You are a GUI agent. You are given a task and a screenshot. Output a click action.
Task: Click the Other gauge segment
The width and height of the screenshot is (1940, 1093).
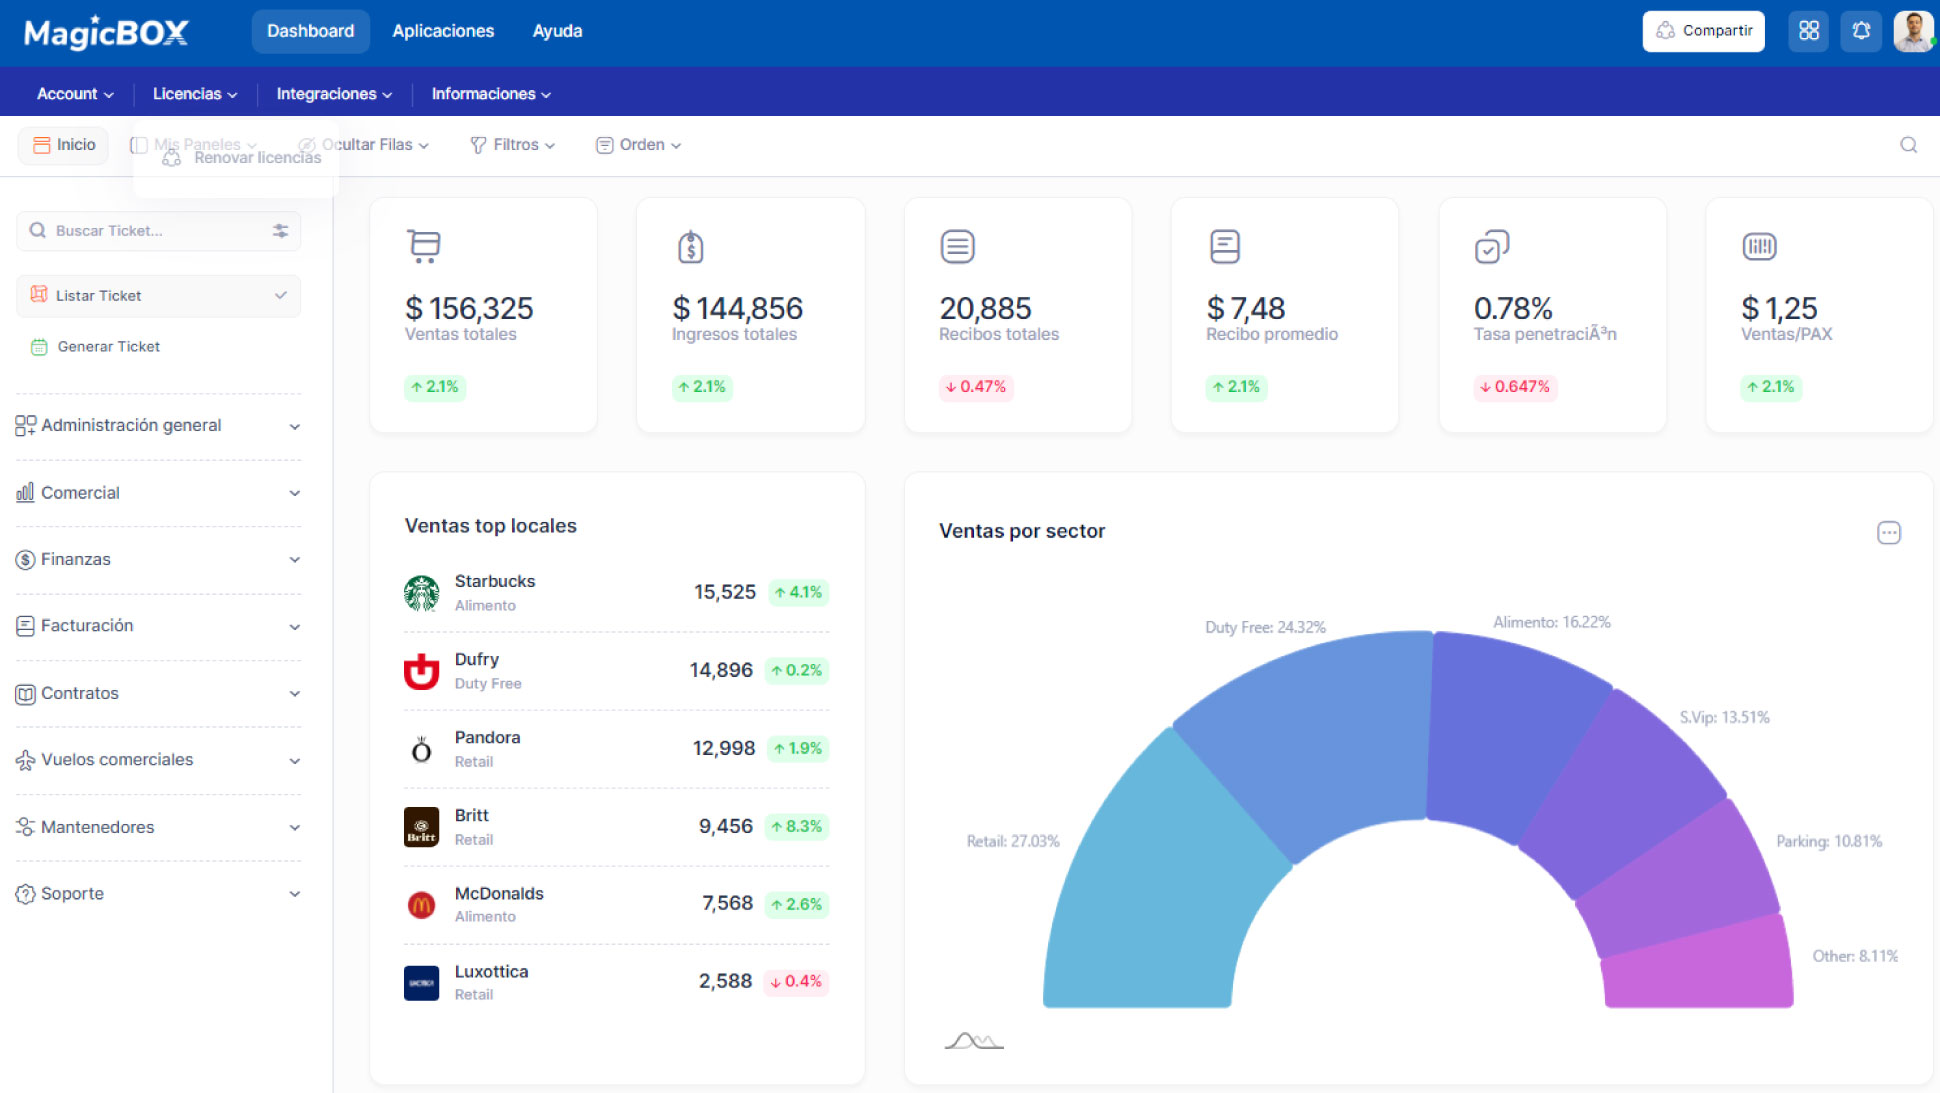[x=1700, y=968]
